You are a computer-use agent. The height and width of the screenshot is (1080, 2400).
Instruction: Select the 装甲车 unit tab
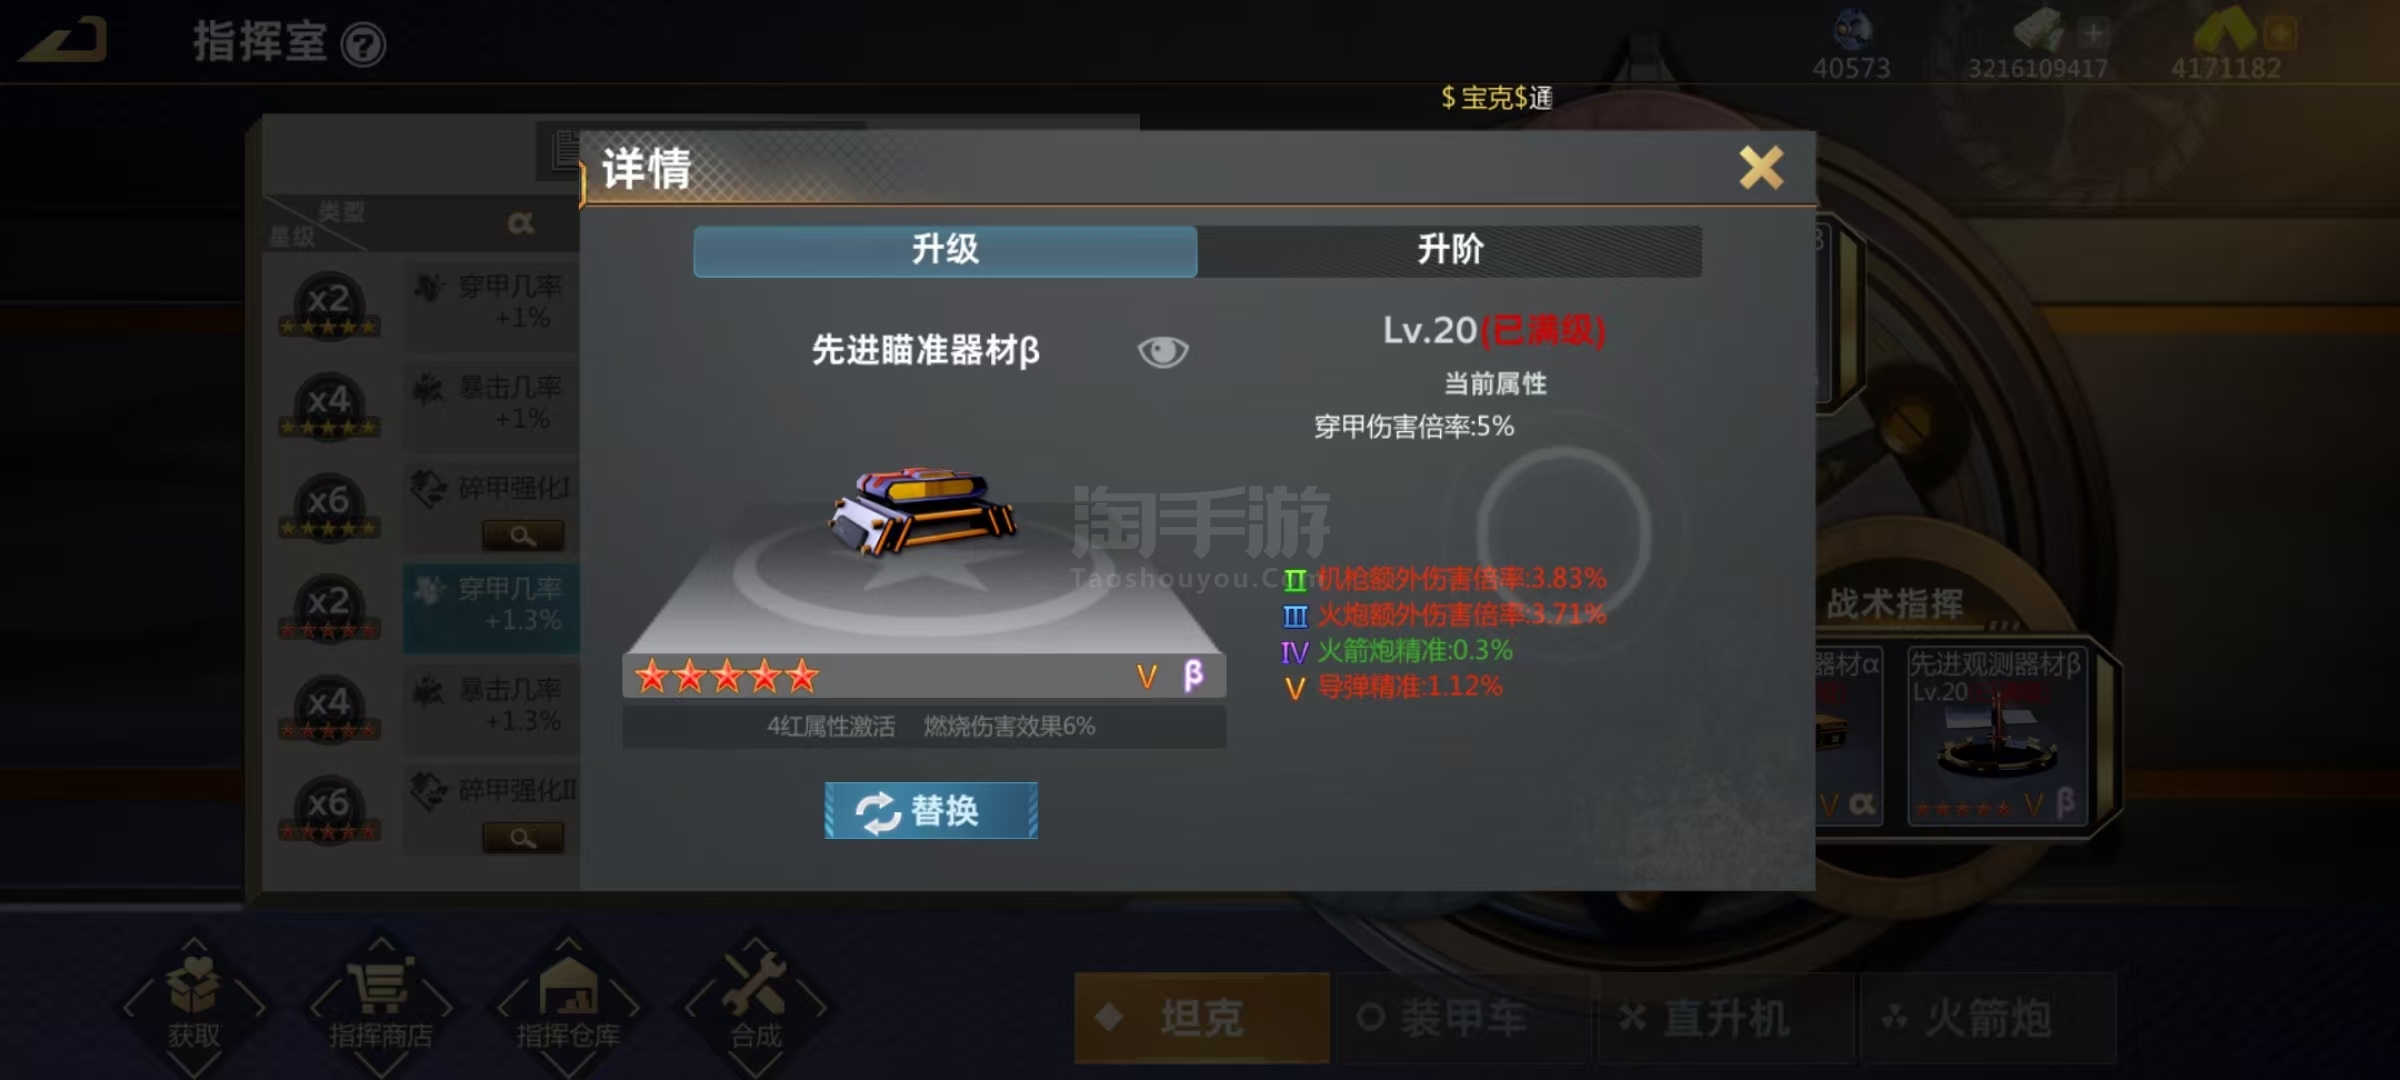(x=1464, y=1018)
